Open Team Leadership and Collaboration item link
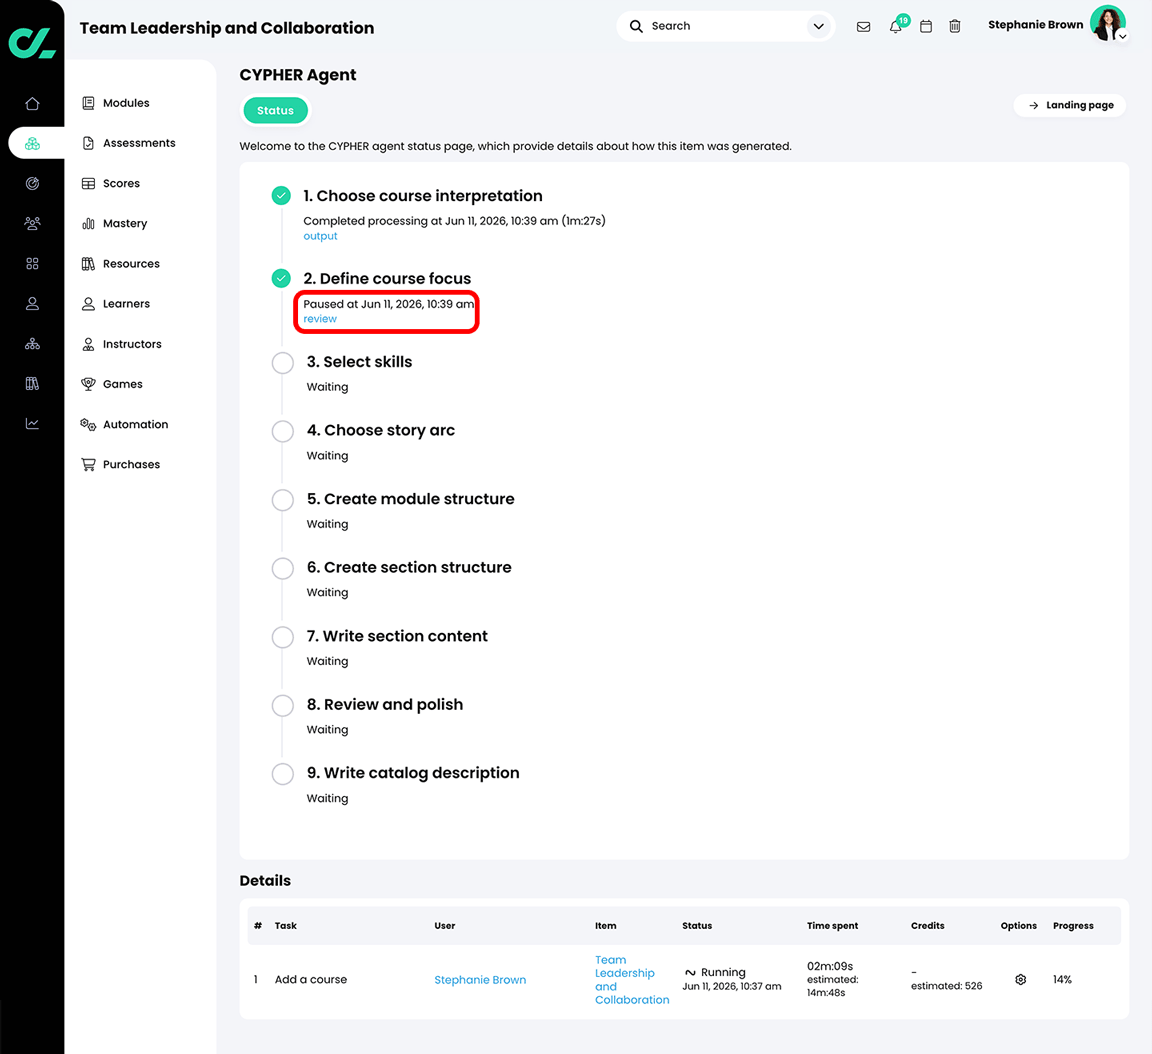 click(x=632, y=980)
